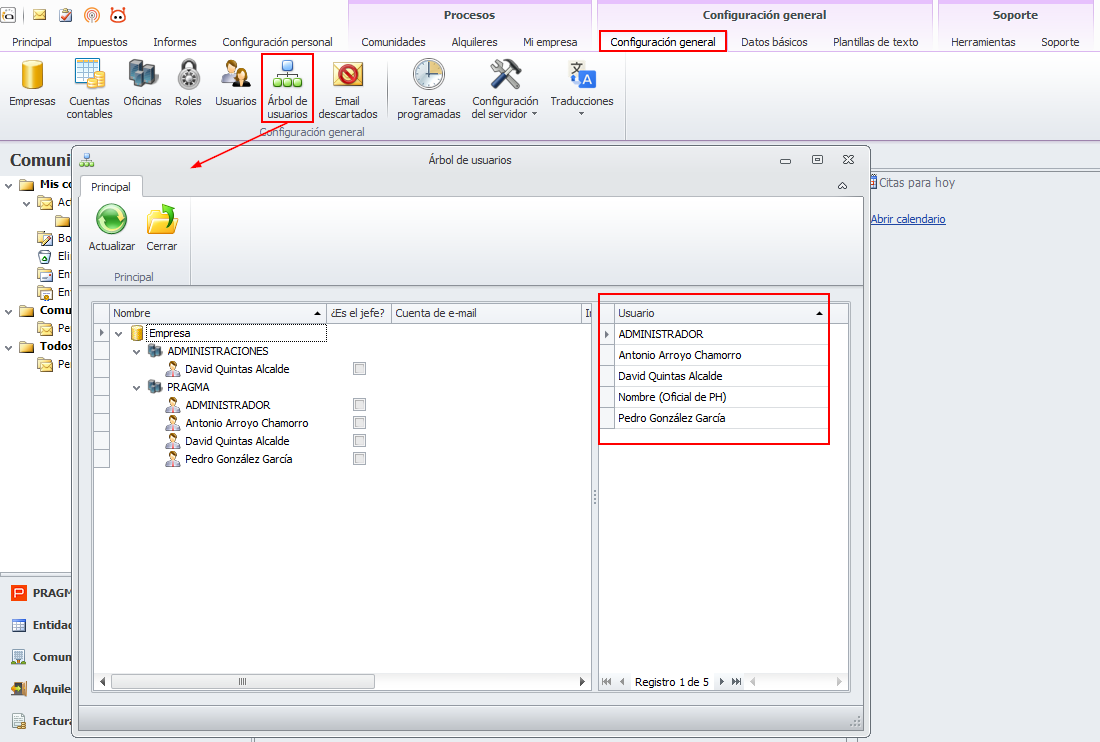
Task: Collapse the Todos folder in left tree
Action: point(9,348)
